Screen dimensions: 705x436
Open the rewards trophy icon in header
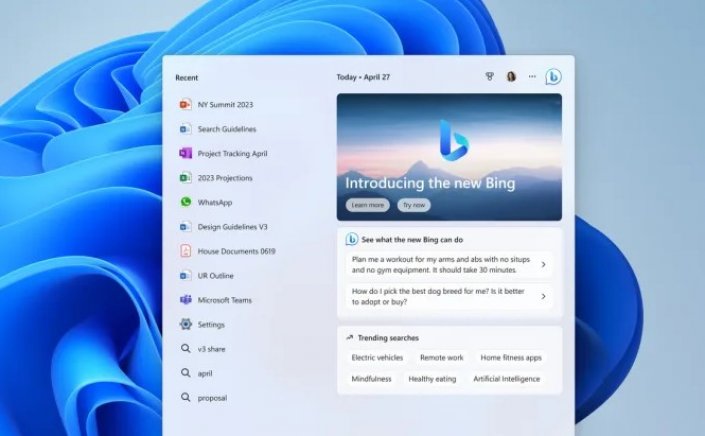490,77
